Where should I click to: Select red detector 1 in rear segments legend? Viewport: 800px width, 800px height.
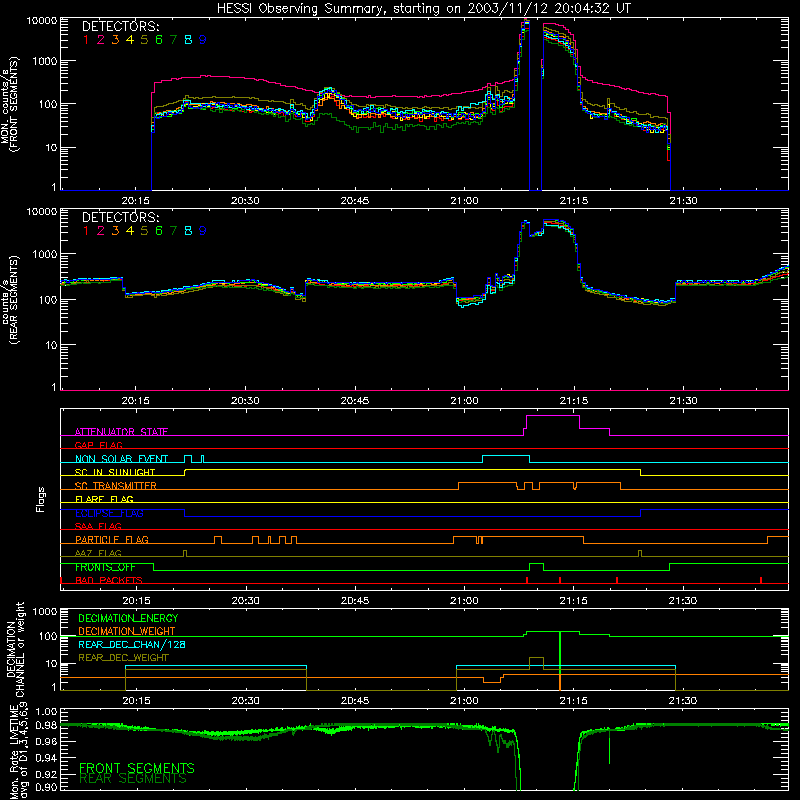click(x=86, y=231)
